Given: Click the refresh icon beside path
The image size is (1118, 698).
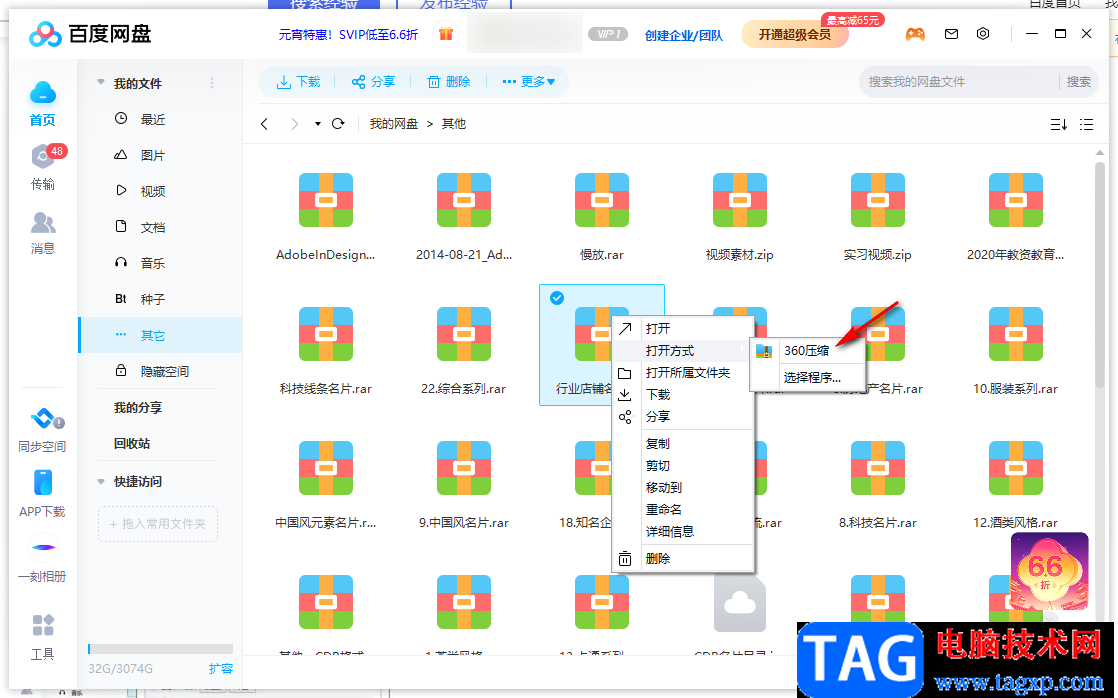Looking at the screenshot, I should point(339,123).
